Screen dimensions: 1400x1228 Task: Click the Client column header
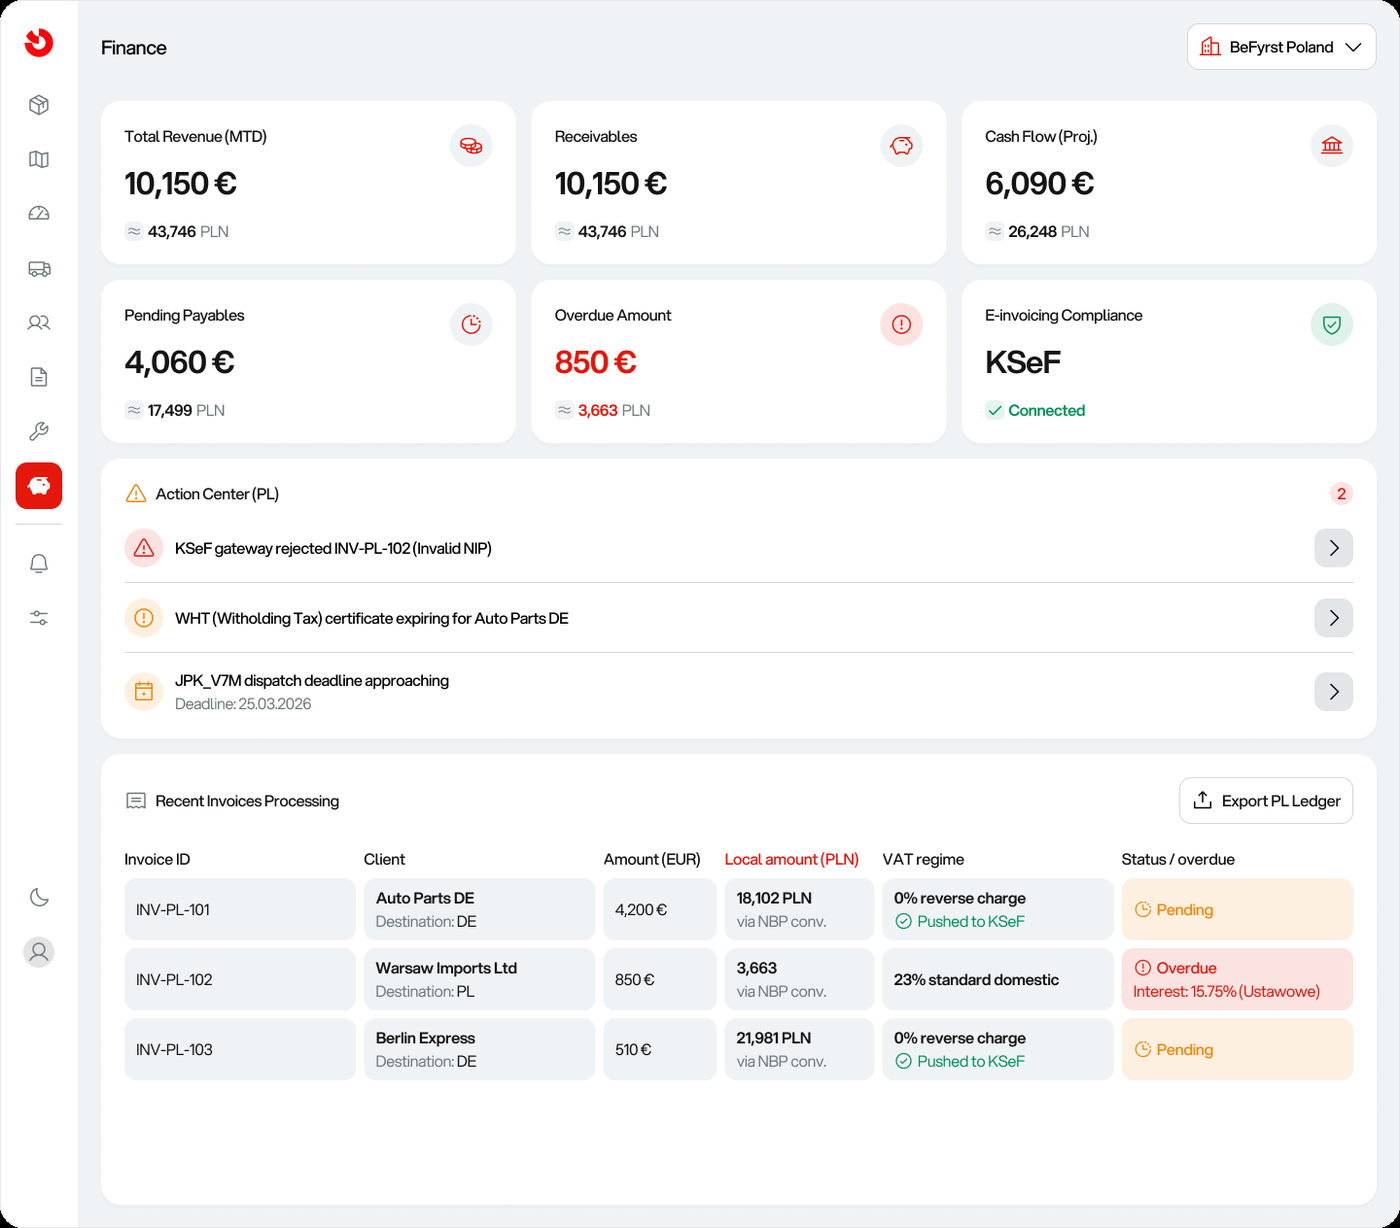coord(385,860)
